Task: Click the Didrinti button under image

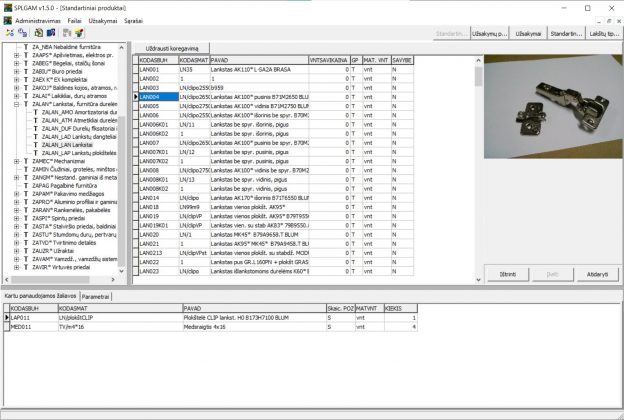Action: (x=508, y=274)
